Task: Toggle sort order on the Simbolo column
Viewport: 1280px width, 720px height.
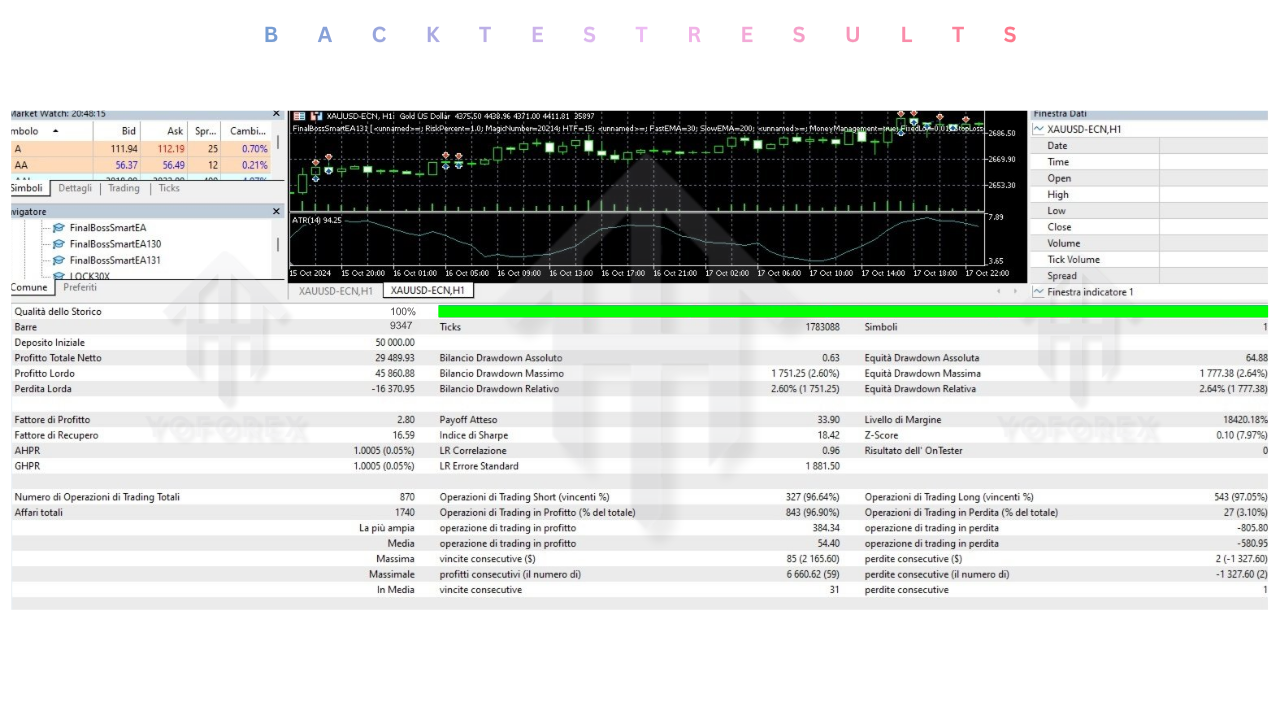Action: 30,131
